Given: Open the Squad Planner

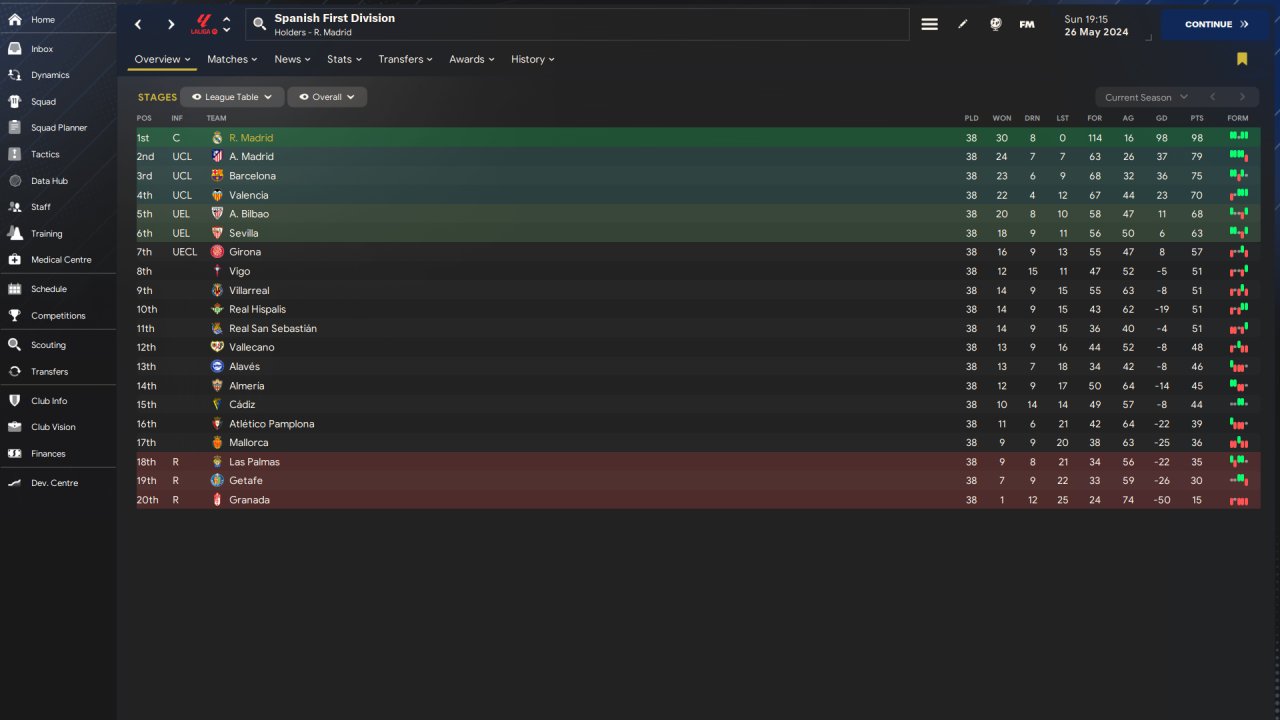Looking at the screenshot, I should tap(58, 128).
